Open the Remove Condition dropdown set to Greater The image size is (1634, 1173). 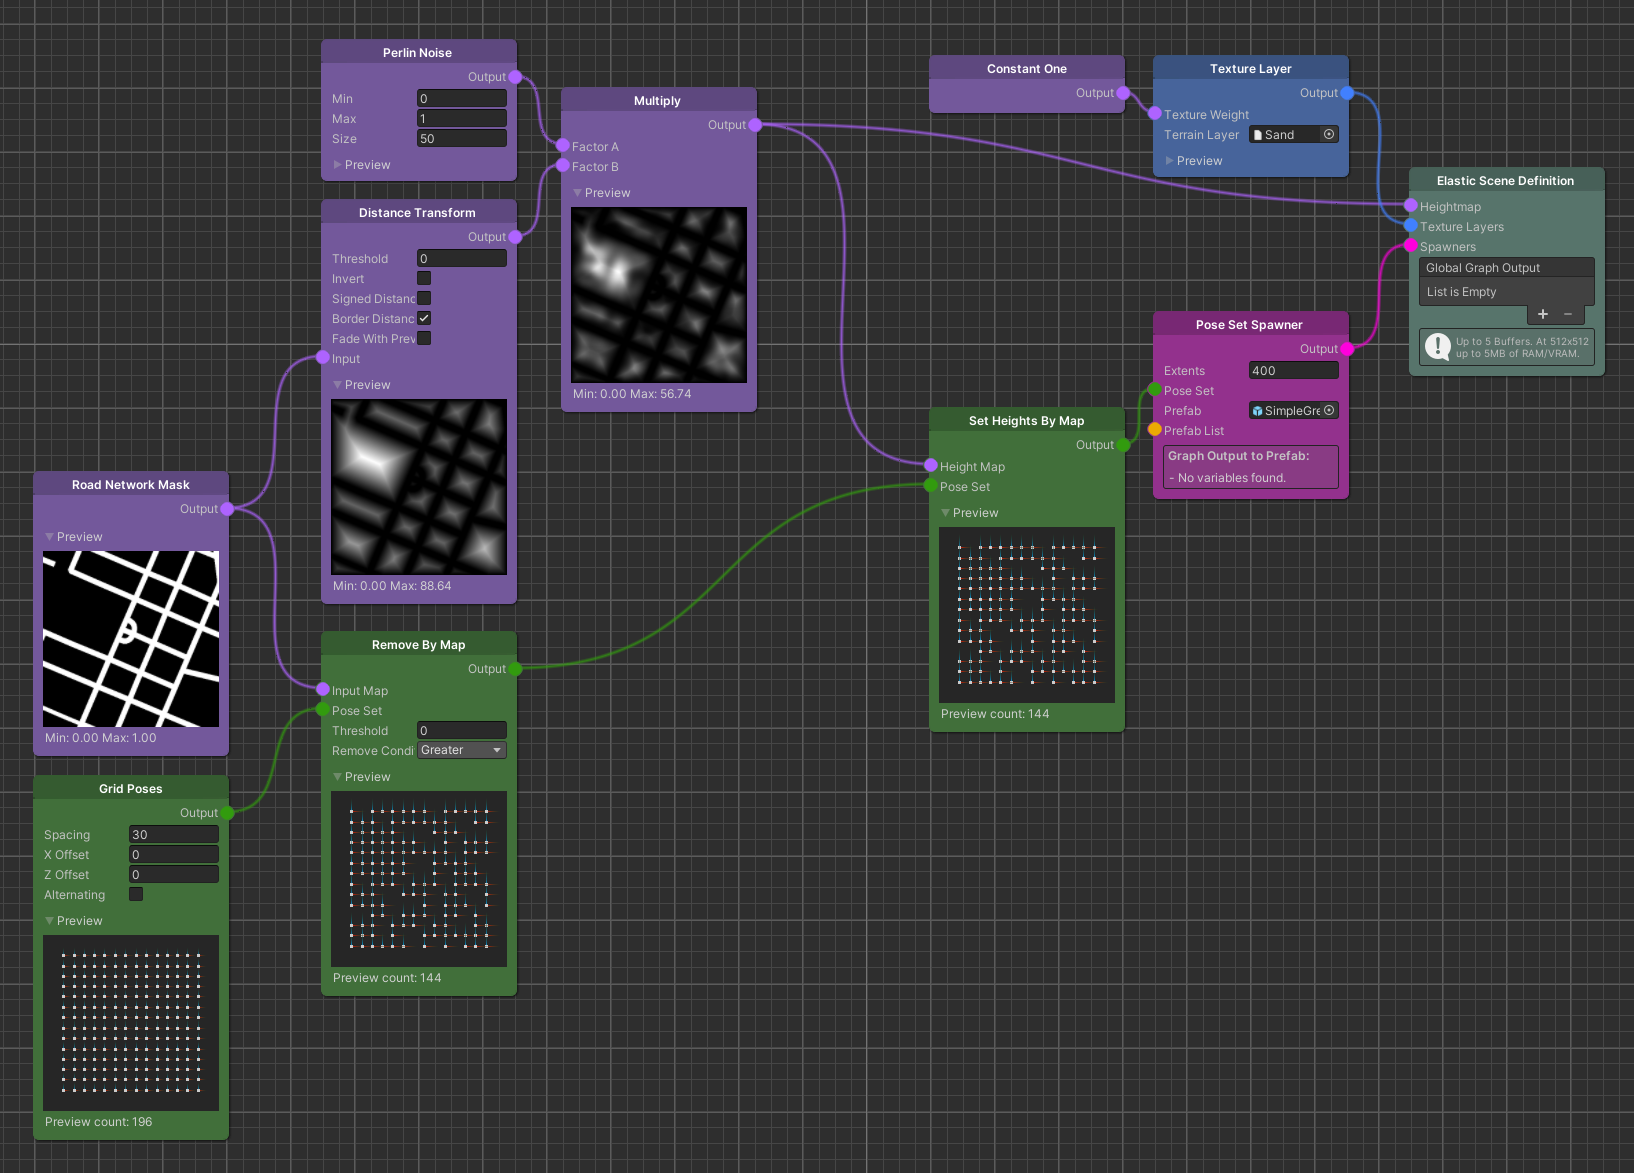click(x=461, y=750)
